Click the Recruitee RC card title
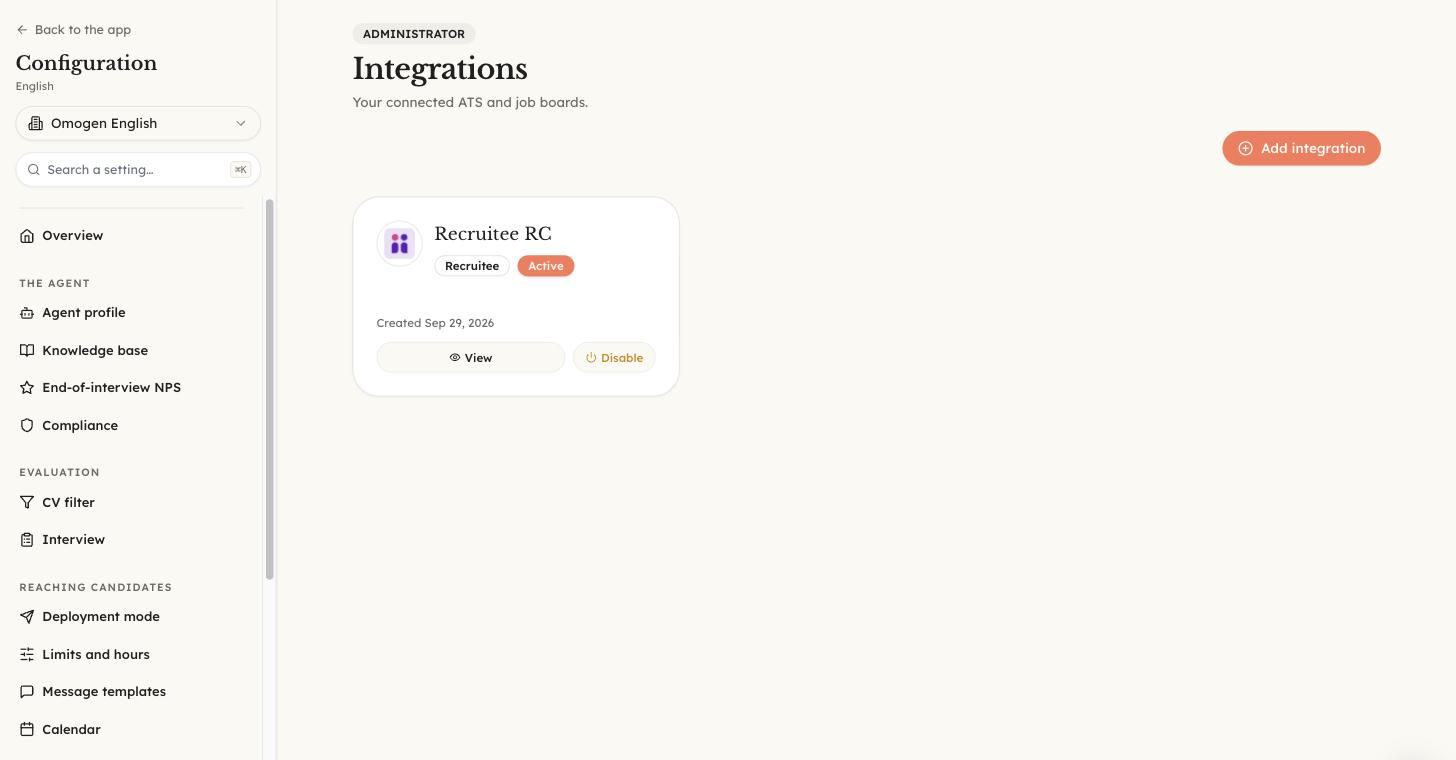The image size is (1456, 760). pyautogui.click(x=493, y=234)
